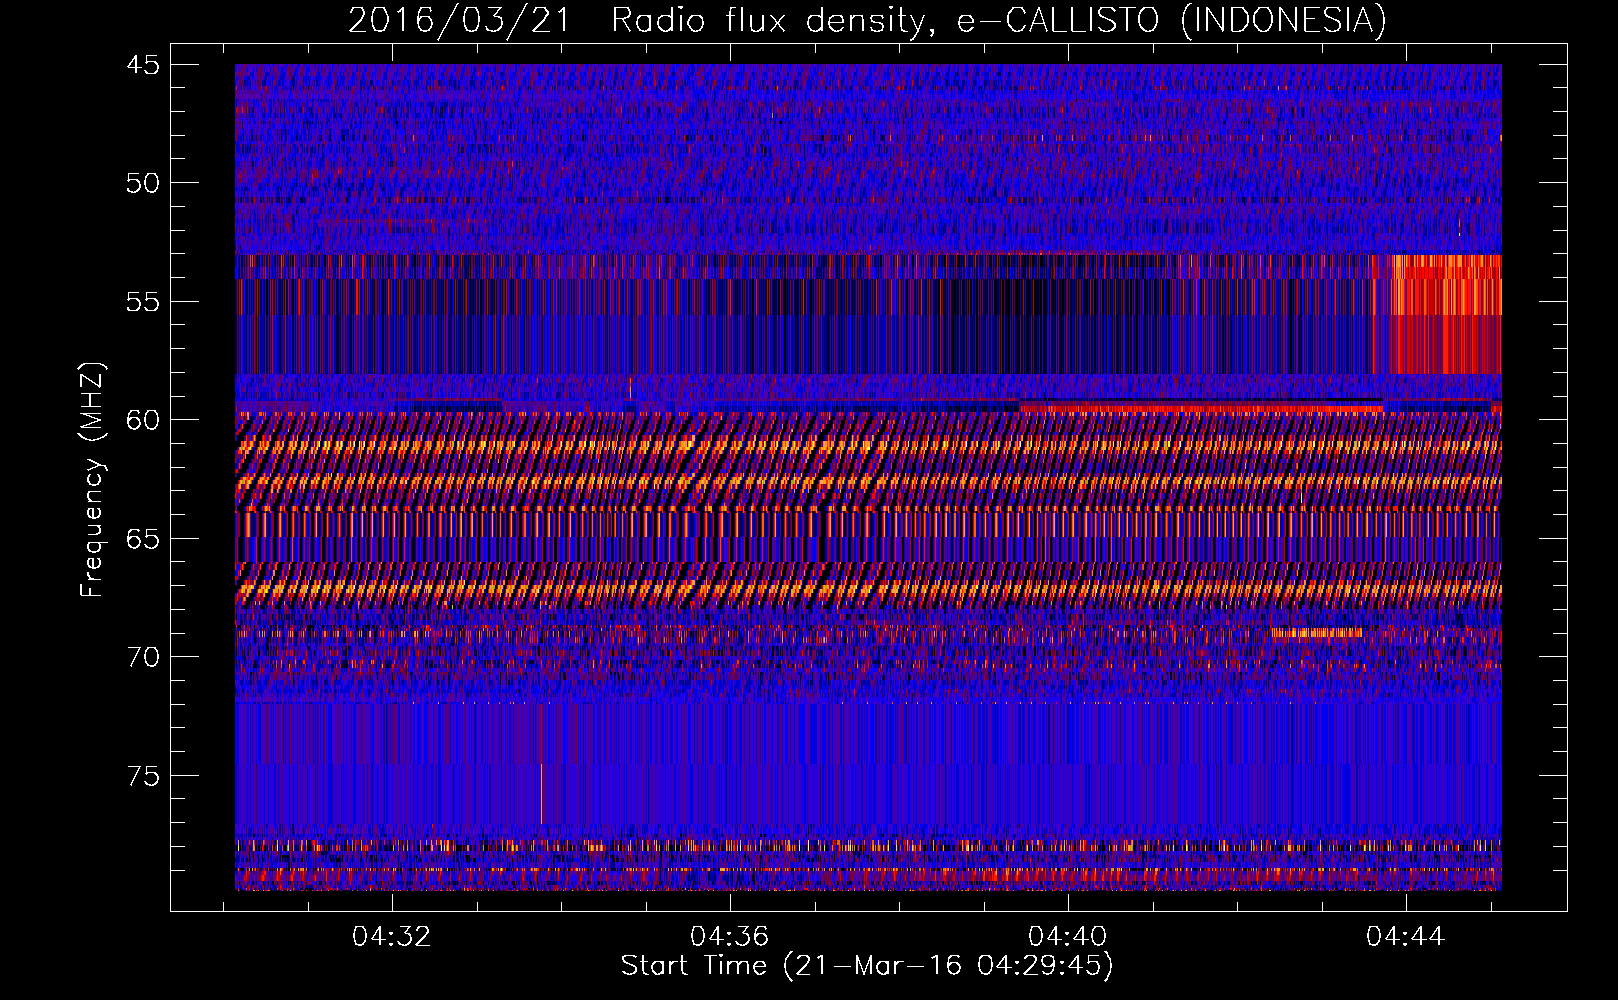Viewport: 1618px width, 1000px height.
Task: Click the 04:32 time tick label
Action: (392, 936)
